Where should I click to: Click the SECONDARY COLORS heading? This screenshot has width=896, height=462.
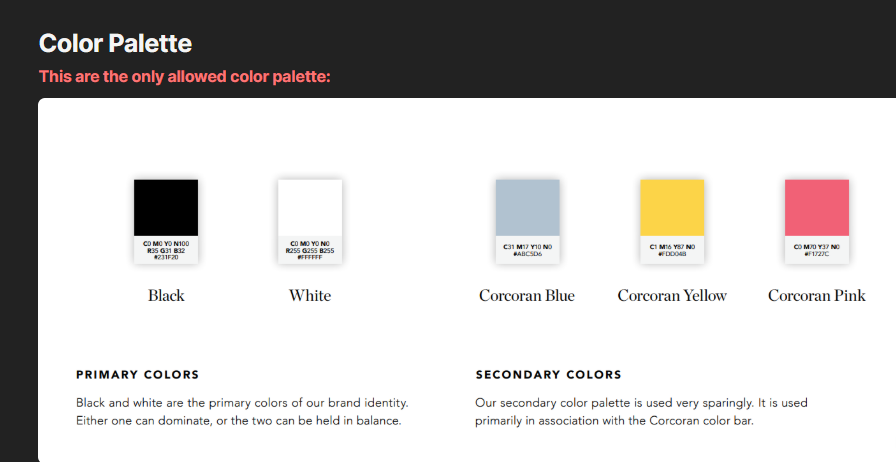(548, 375)
